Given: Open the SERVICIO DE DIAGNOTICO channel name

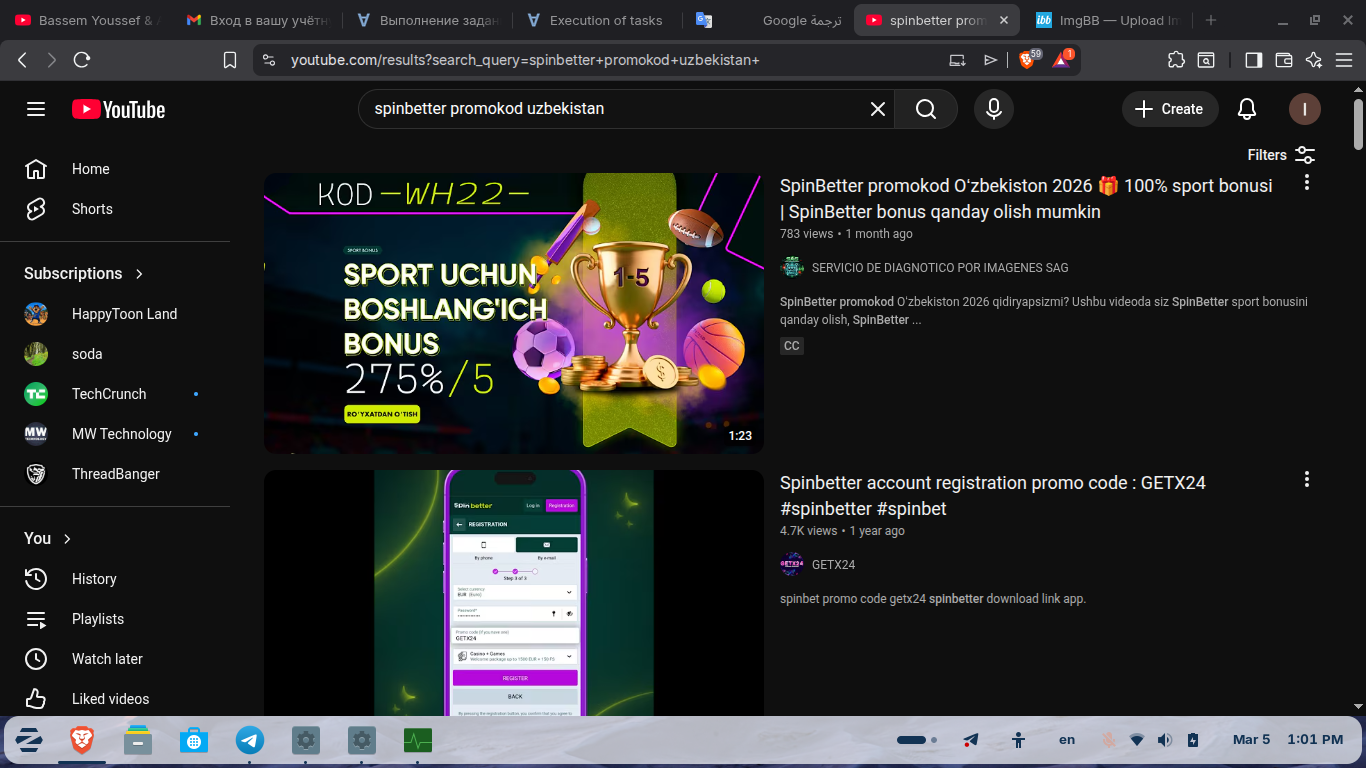Looking at the screenshot, I should [940, 267].
